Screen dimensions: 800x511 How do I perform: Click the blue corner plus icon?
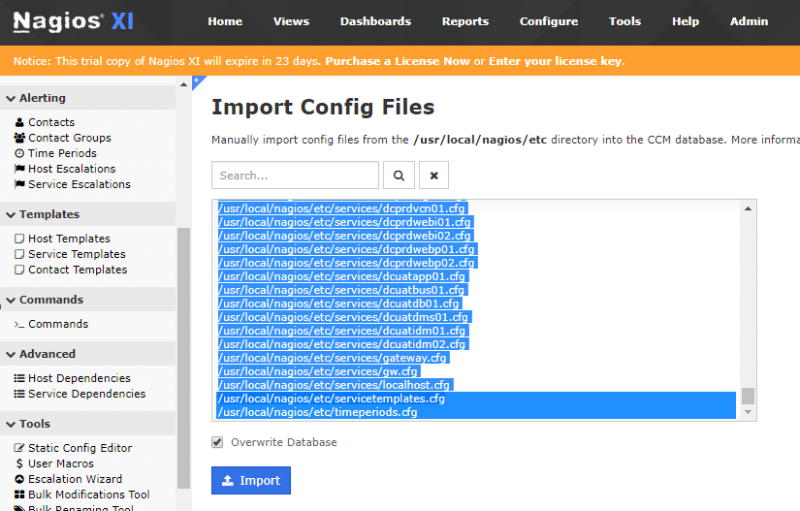(x=198, y=82)
